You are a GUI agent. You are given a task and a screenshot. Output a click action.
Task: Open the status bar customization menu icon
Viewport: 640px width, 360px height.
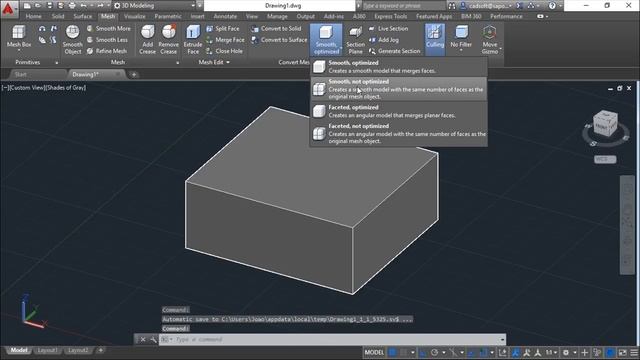pos(634,352)
